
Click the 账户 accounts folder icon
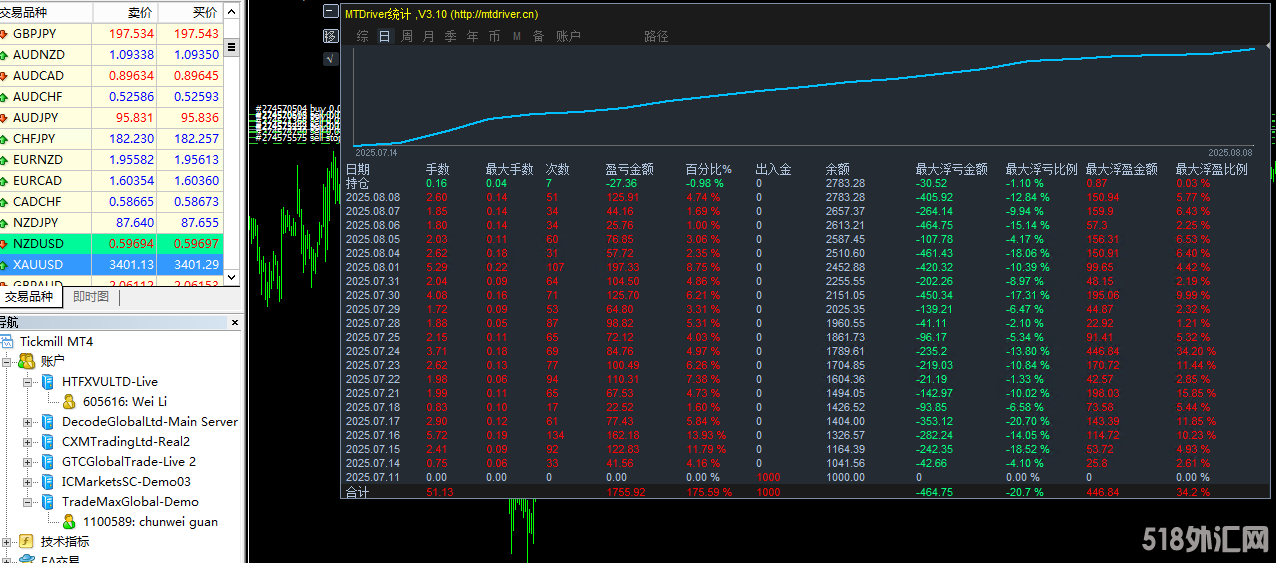(x=27, y=361)
